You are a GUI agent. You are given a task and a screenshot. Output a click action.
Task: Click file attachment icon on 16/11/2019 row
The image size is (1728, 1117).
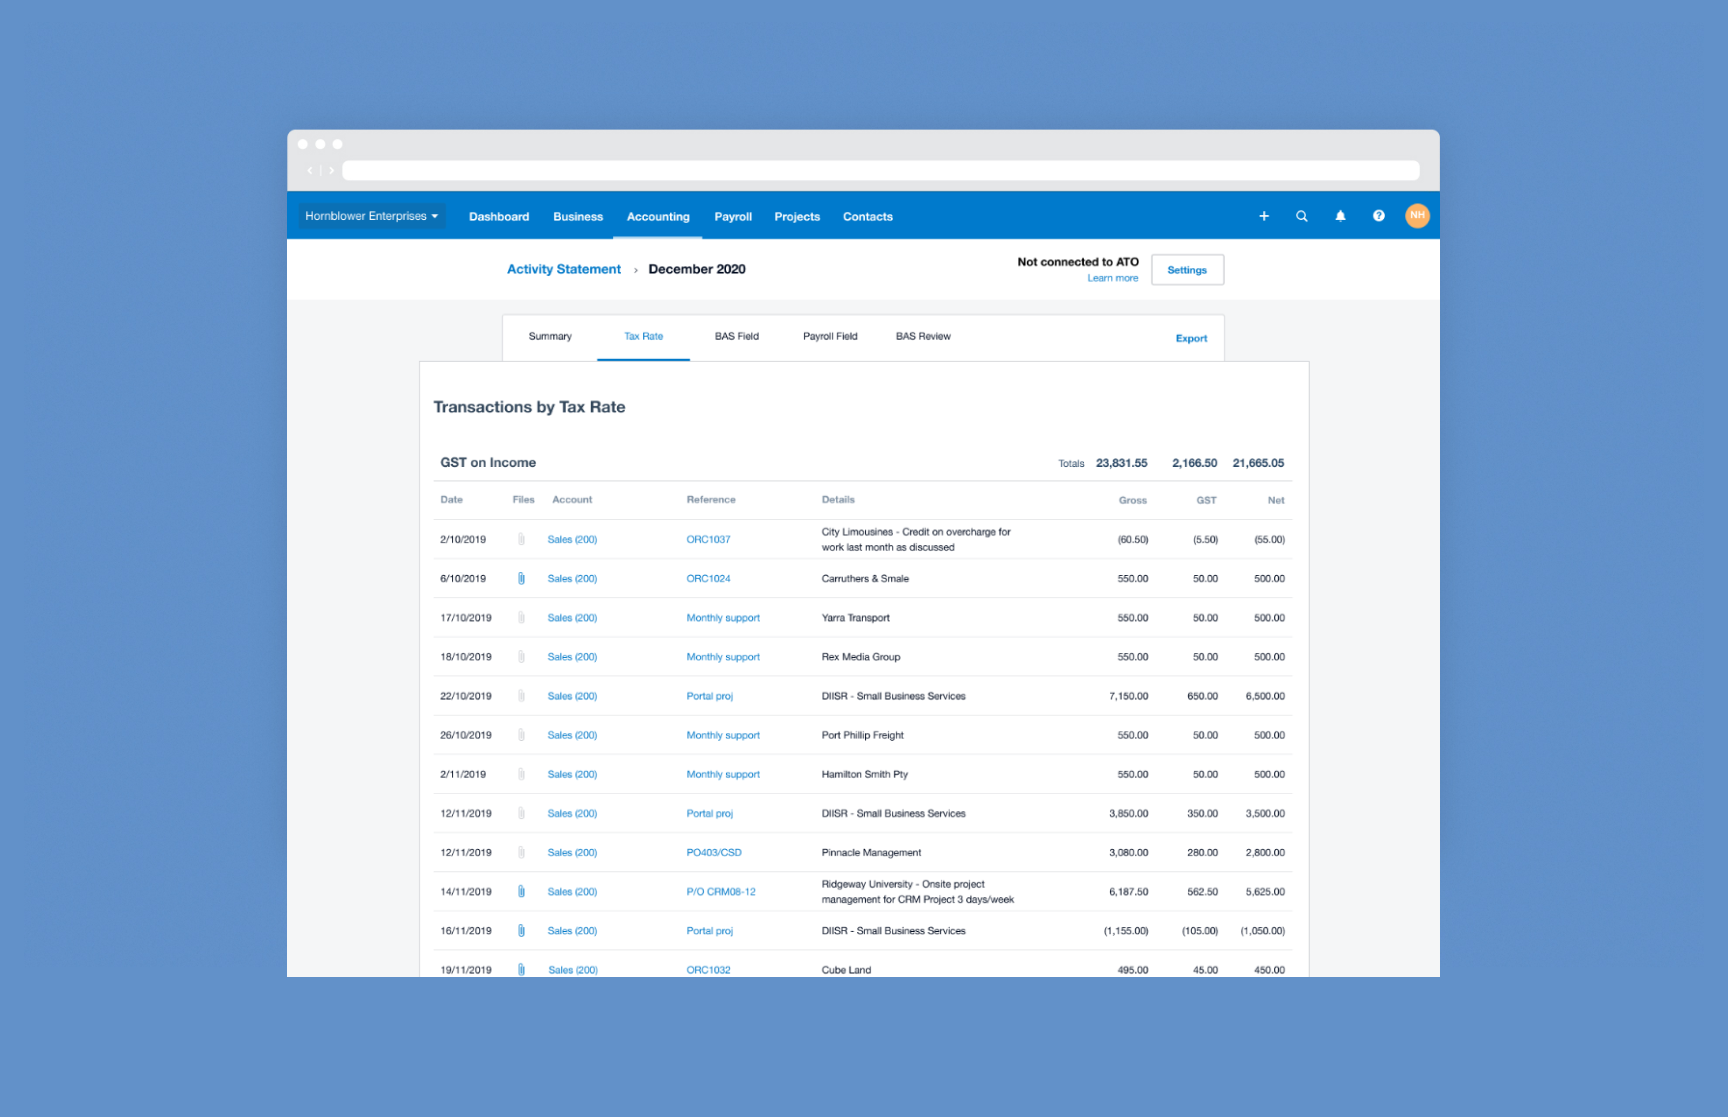[521, 931]
